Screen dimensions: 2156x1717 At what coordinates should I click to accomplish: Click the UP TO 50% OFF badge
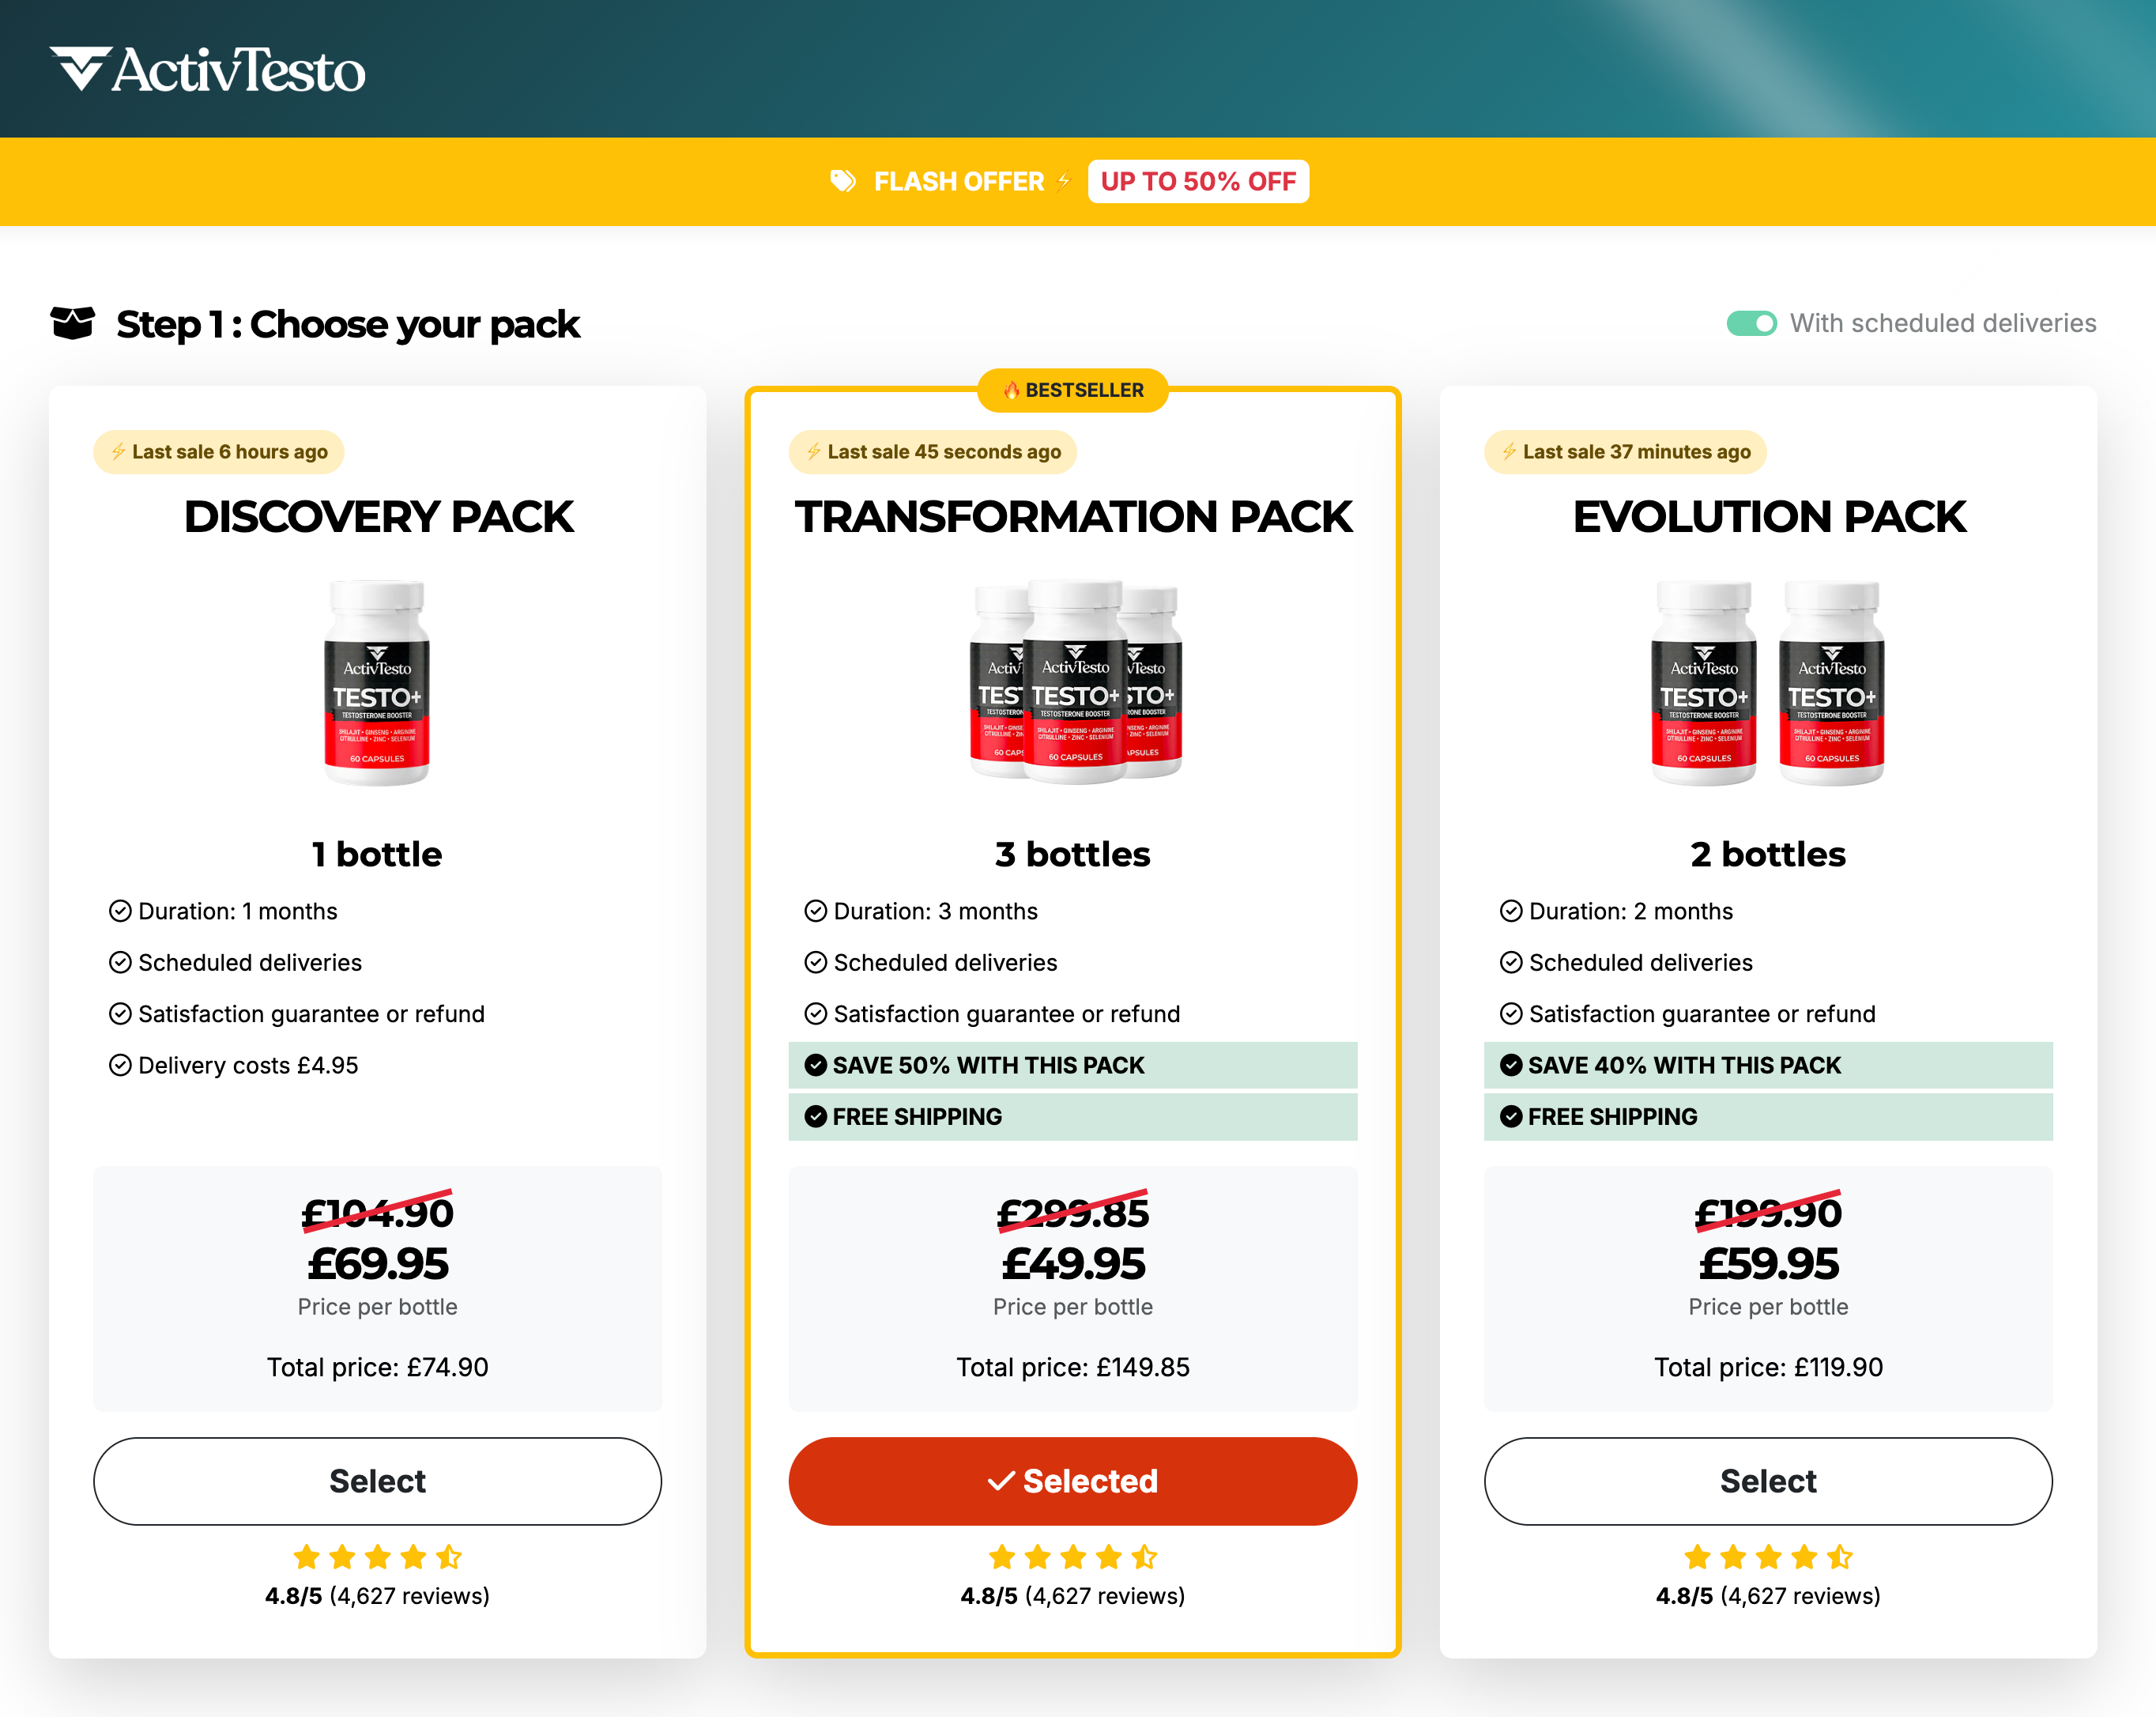coord(1198,181)
